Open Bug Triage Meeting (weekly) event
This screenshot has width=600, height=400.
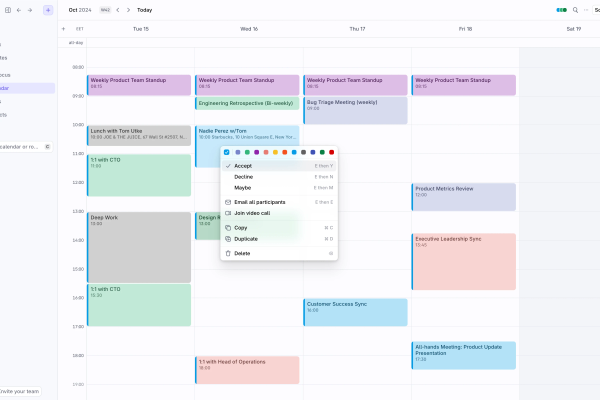[355, 110]
